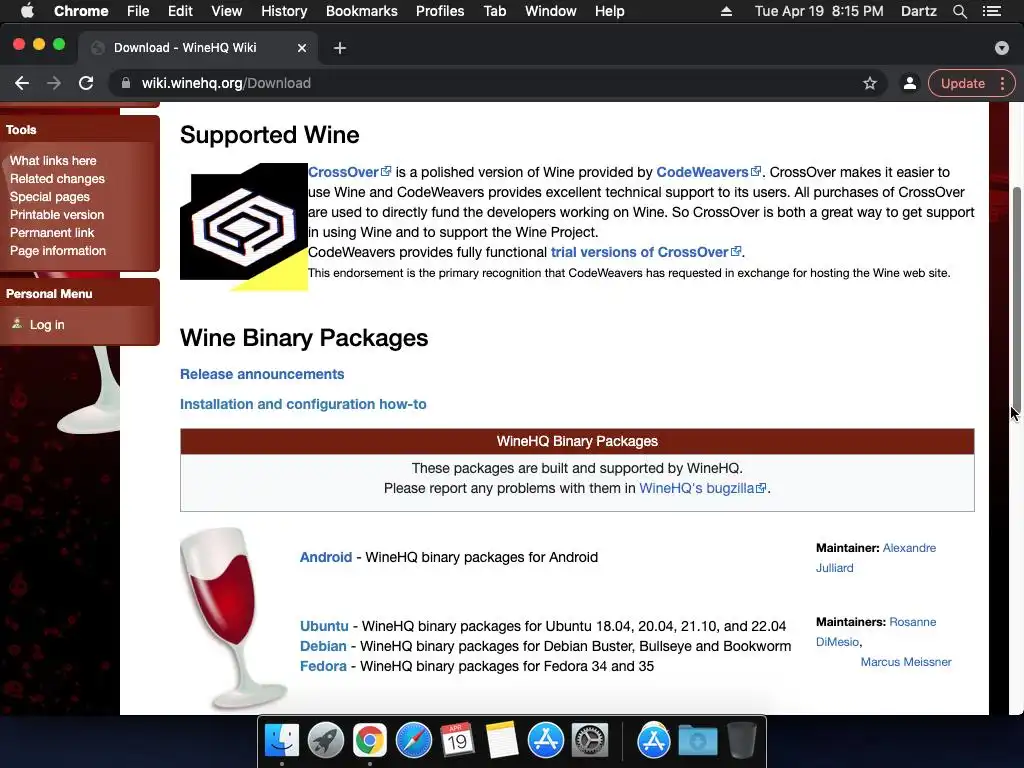Open the Ubuntu packages link
Screen dimensions: 1024x768
(x=324, y=626)
